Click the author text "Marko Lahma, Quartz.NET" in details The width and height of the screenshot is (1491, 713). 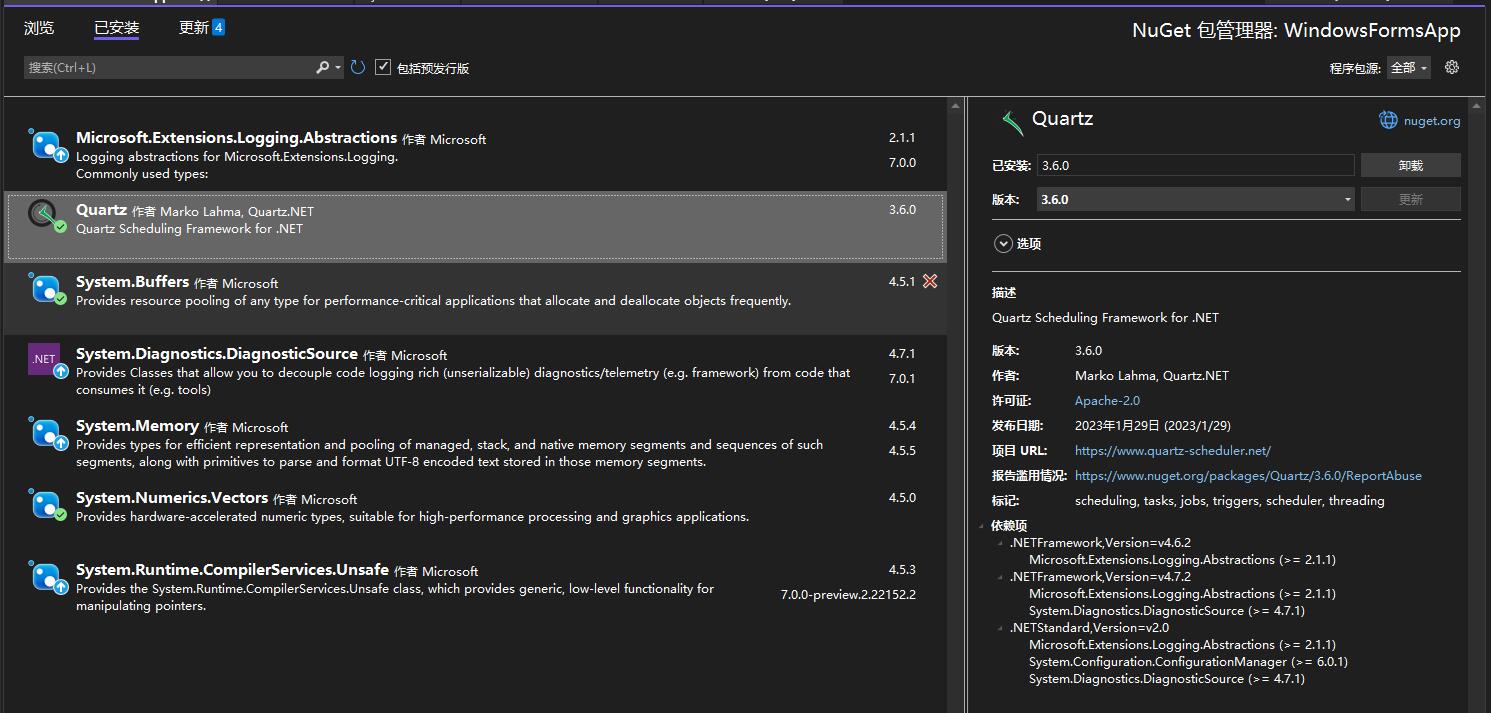[x=1152, y=376]
